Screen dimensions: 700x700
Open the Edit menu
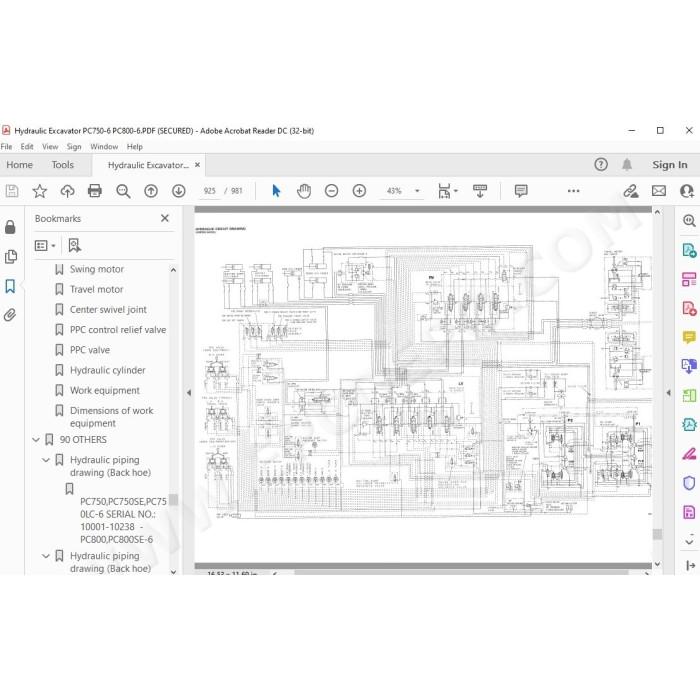[27, 146]
